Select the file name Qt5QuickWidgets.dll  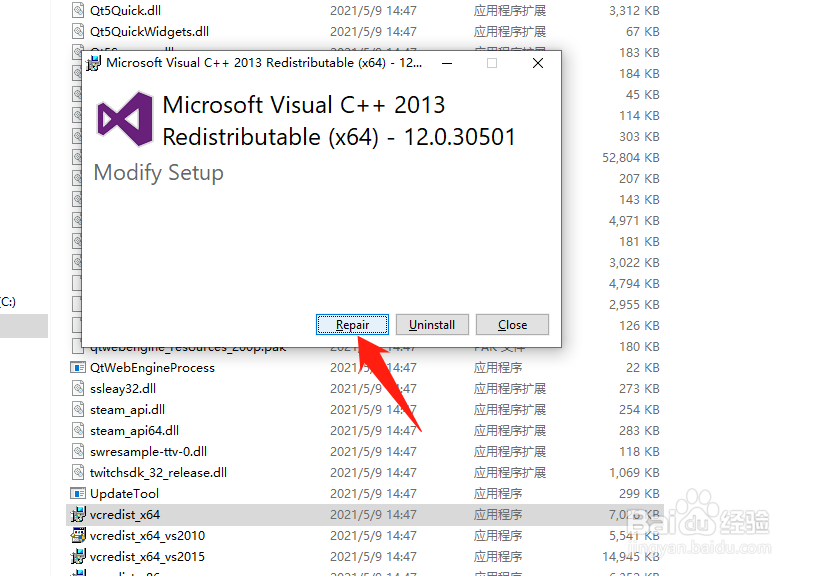tap(150, 31)
